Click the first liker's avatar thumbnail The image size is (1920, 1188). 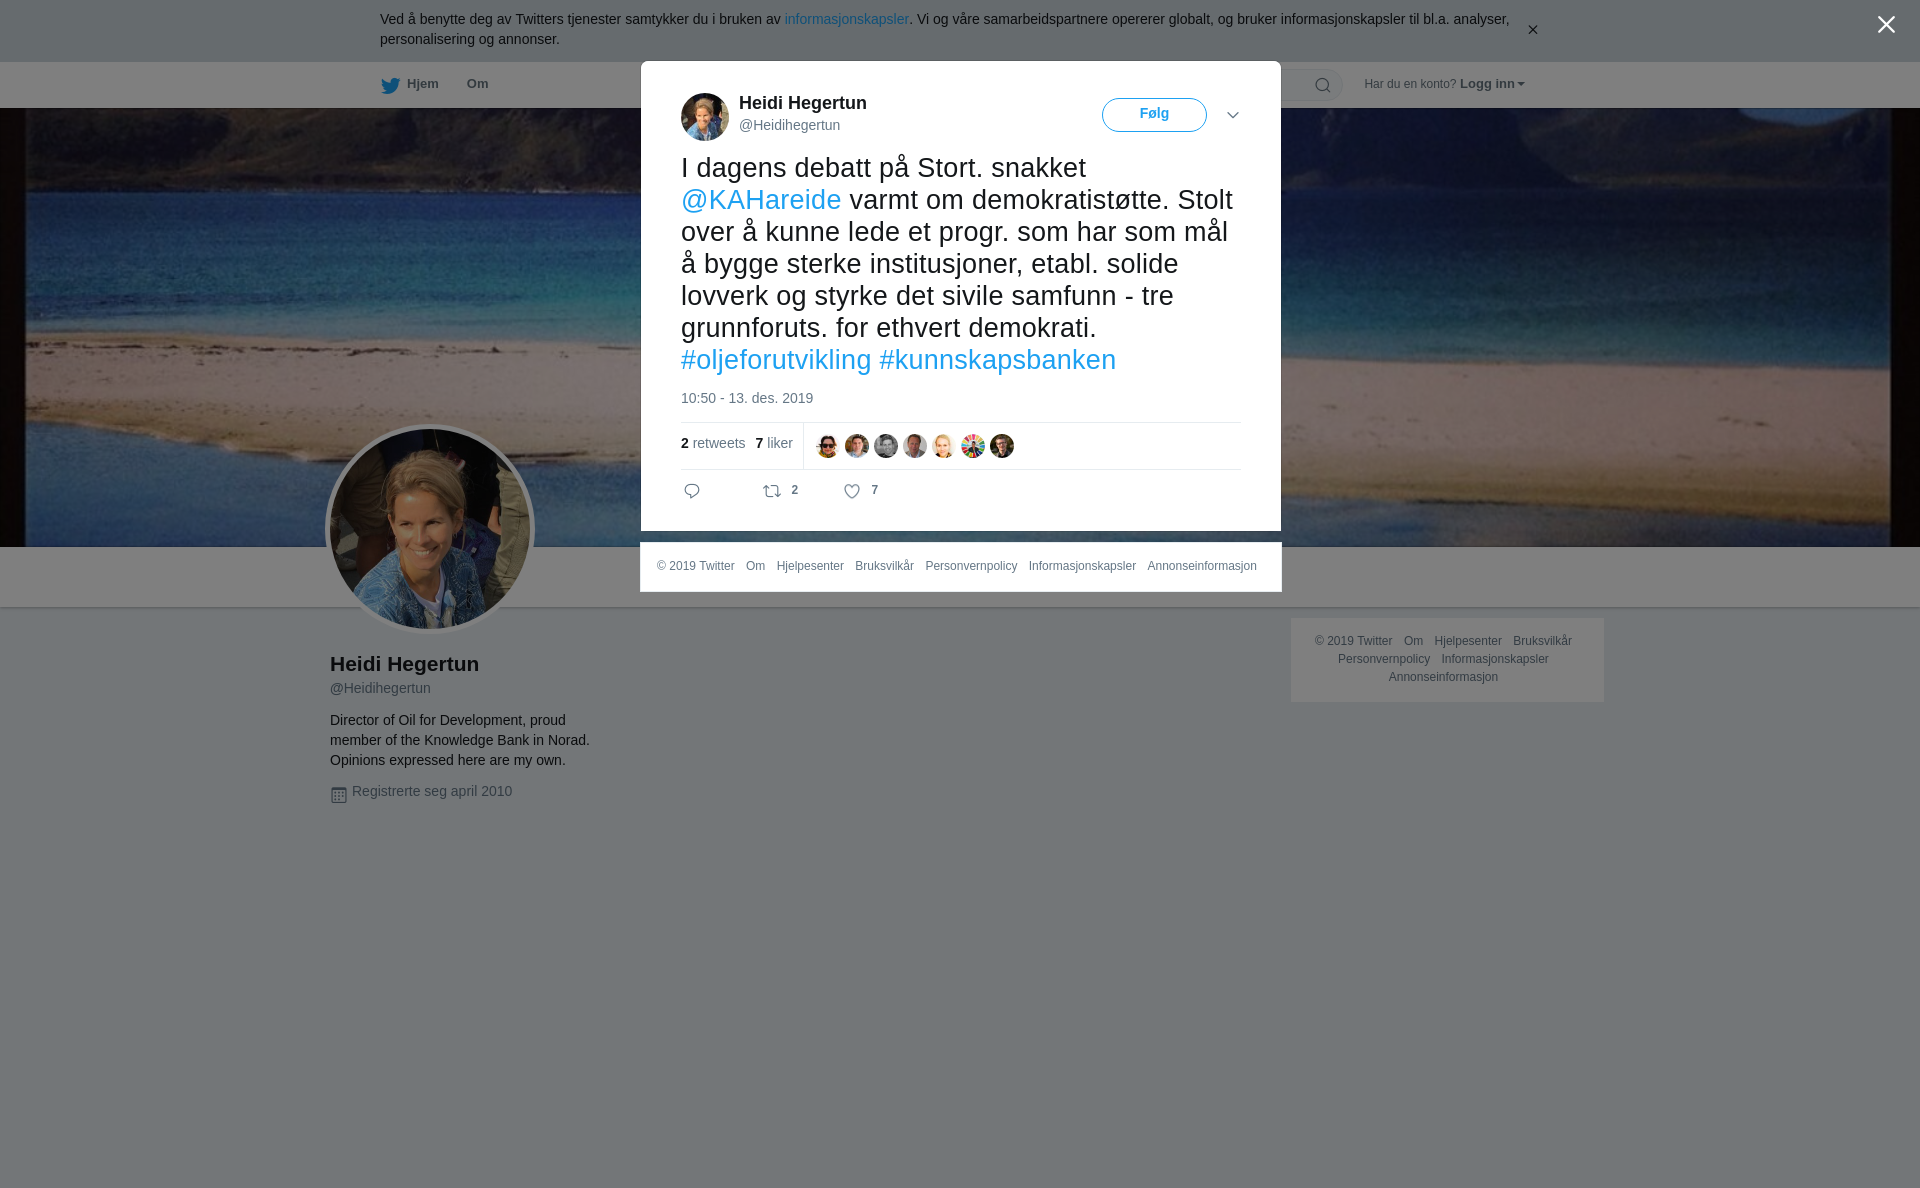pos(828,446)
